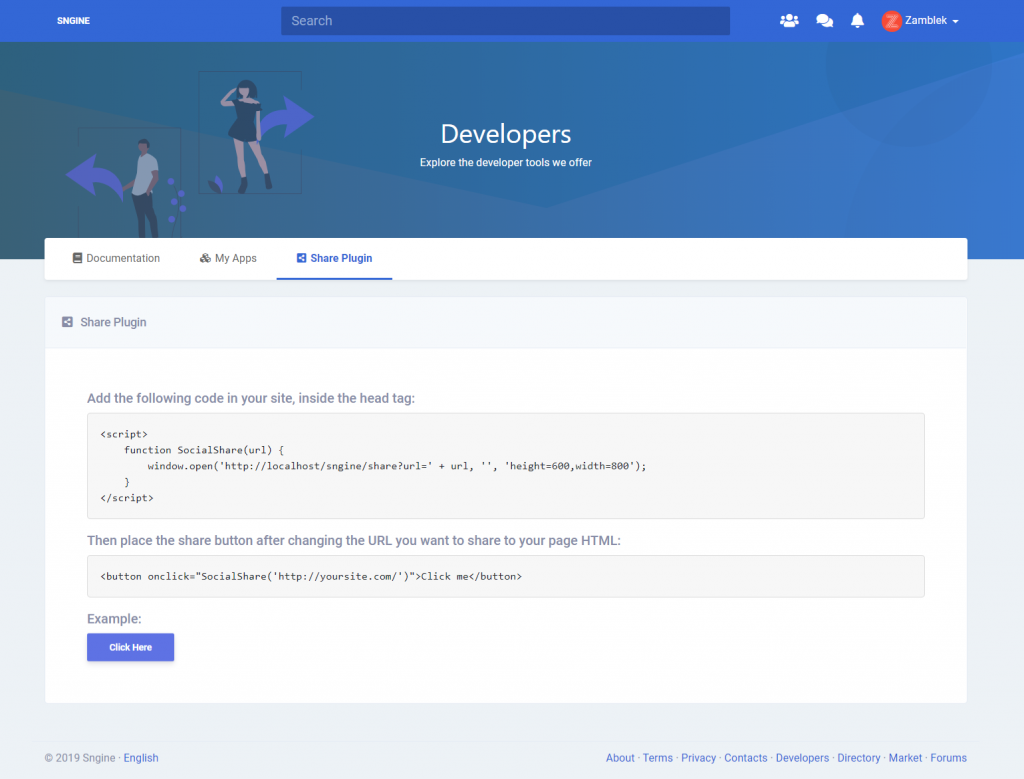Image resolution: width=1024 pixels, height=779 pixels.
Task: Click the My Apps cubes icon
Action: point(205,258)
